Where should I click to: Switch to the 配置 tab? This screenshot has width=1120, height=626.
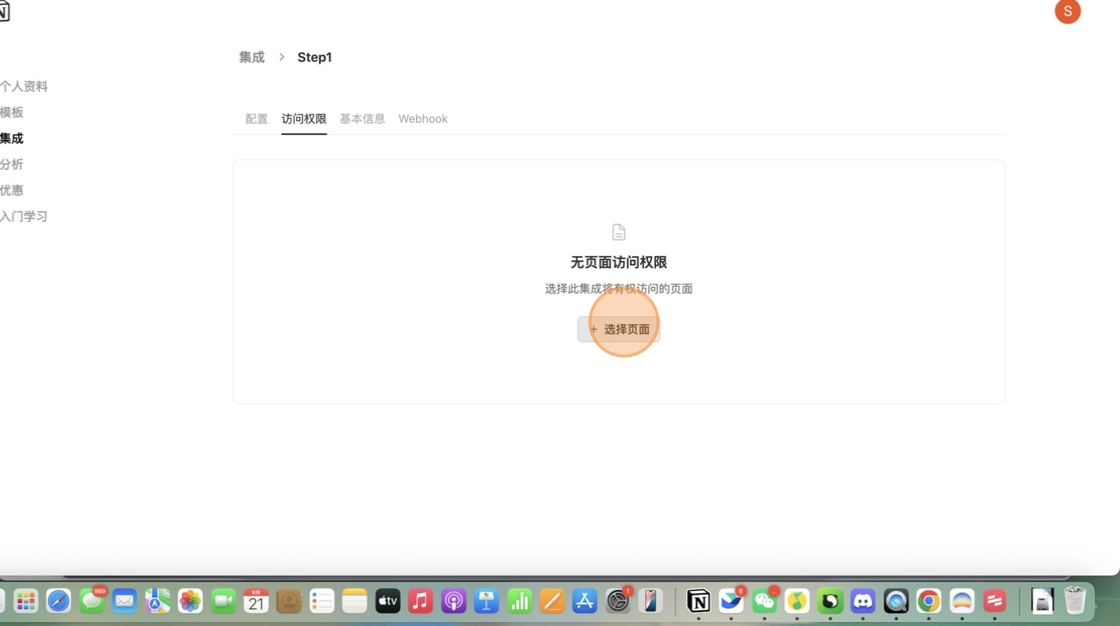[x=256, y=119]
